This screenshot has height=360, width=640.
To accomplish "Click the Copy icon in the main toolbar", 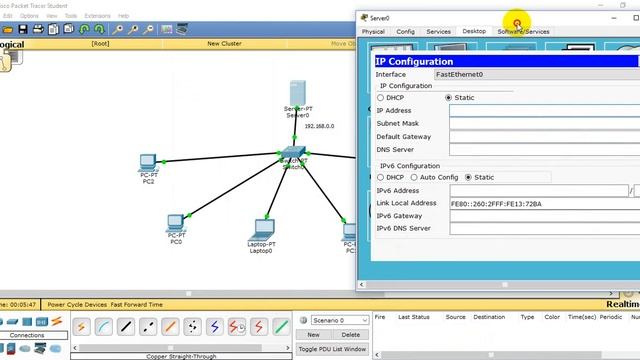I will tap(53, 29).
